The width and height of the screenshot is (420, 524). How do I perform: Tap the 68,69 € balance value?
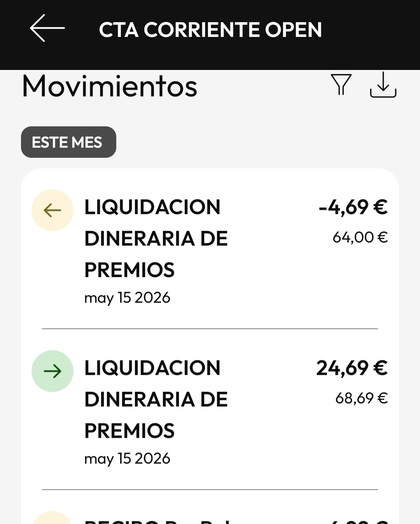tap(362, 398)
